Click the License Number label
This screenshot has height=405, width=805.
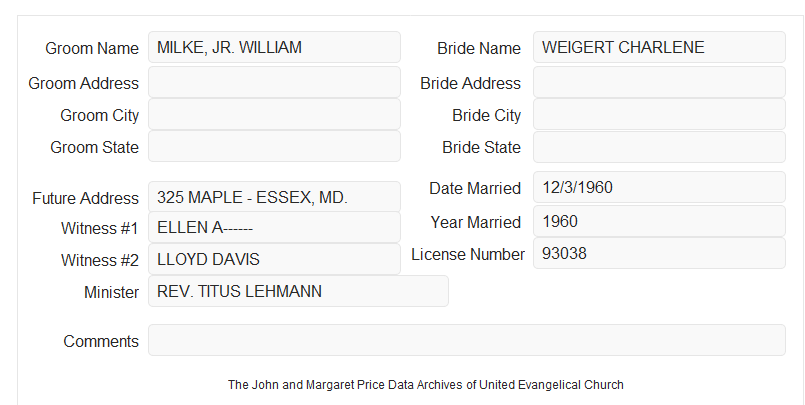(x=468, y=255)
